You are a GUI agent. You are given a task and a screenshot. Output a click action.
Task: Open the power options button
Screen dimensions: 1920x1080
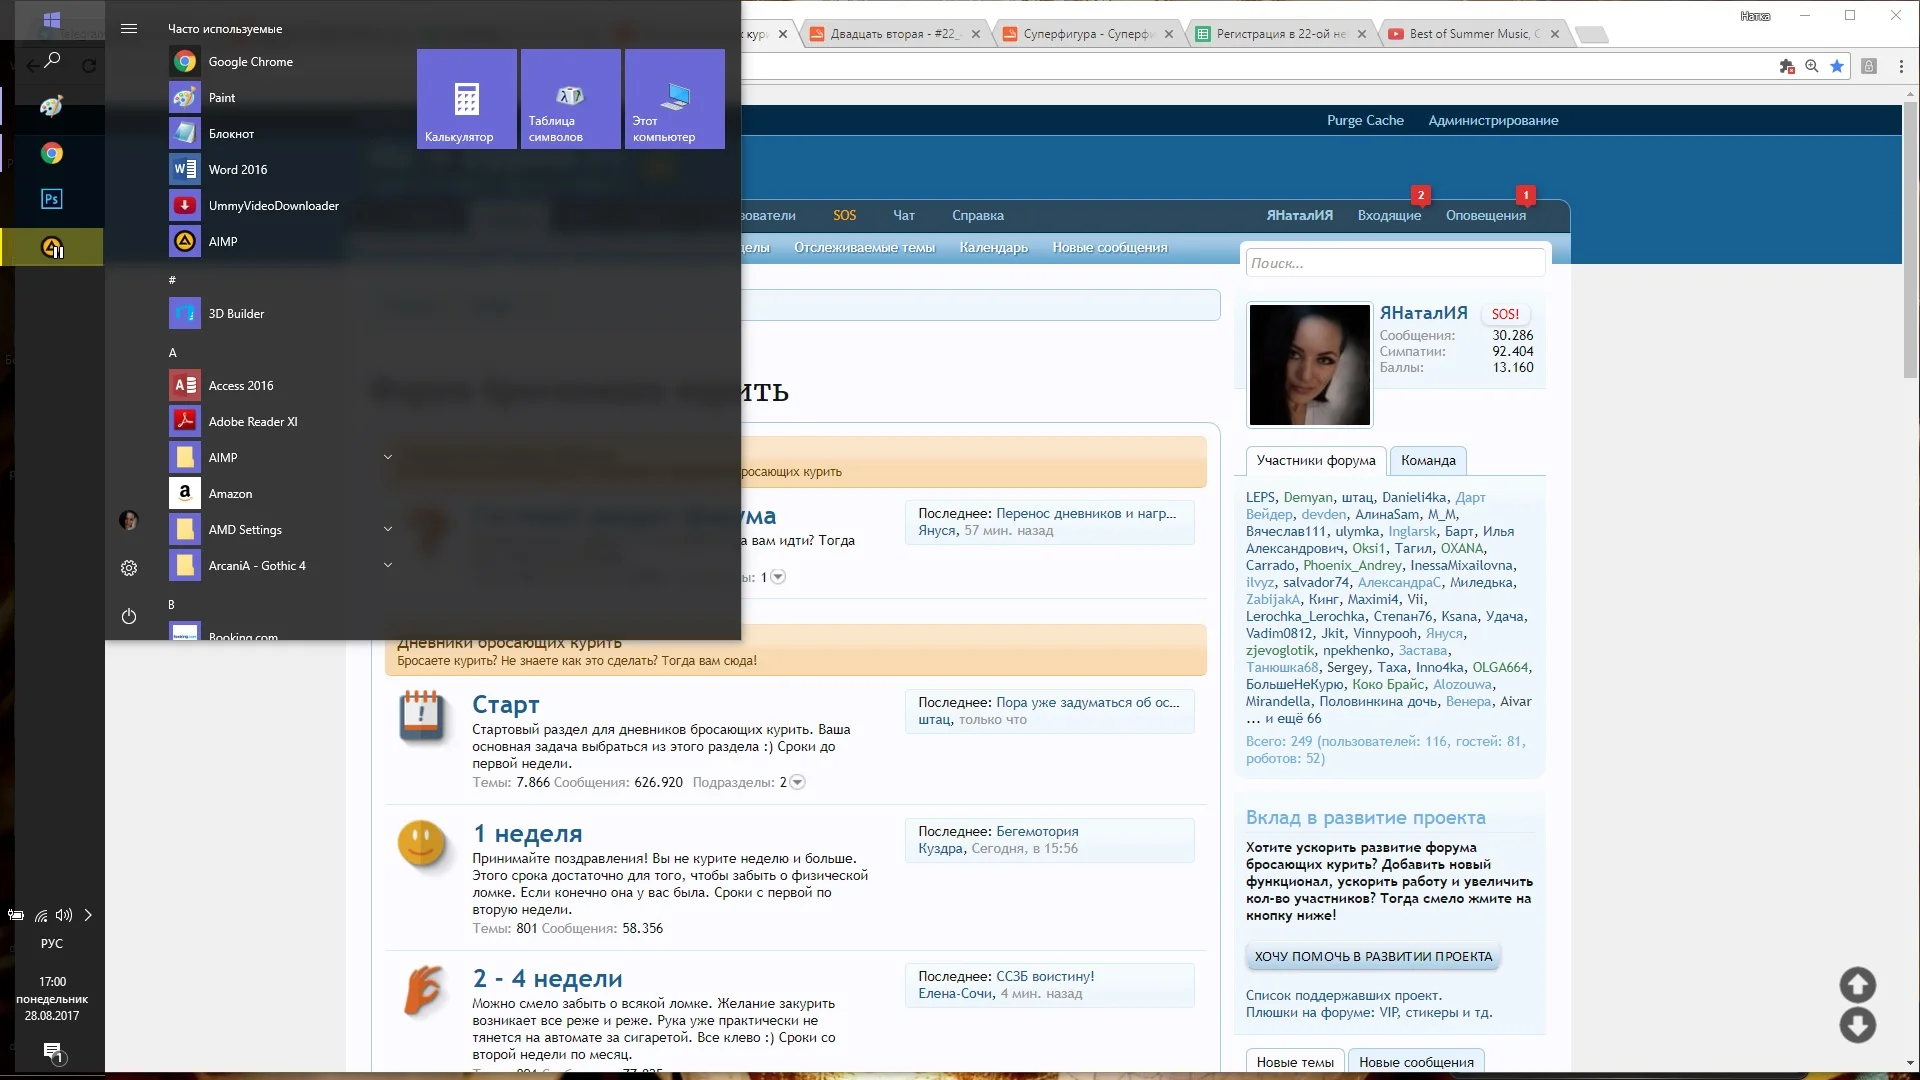click(x=129, y=617)
